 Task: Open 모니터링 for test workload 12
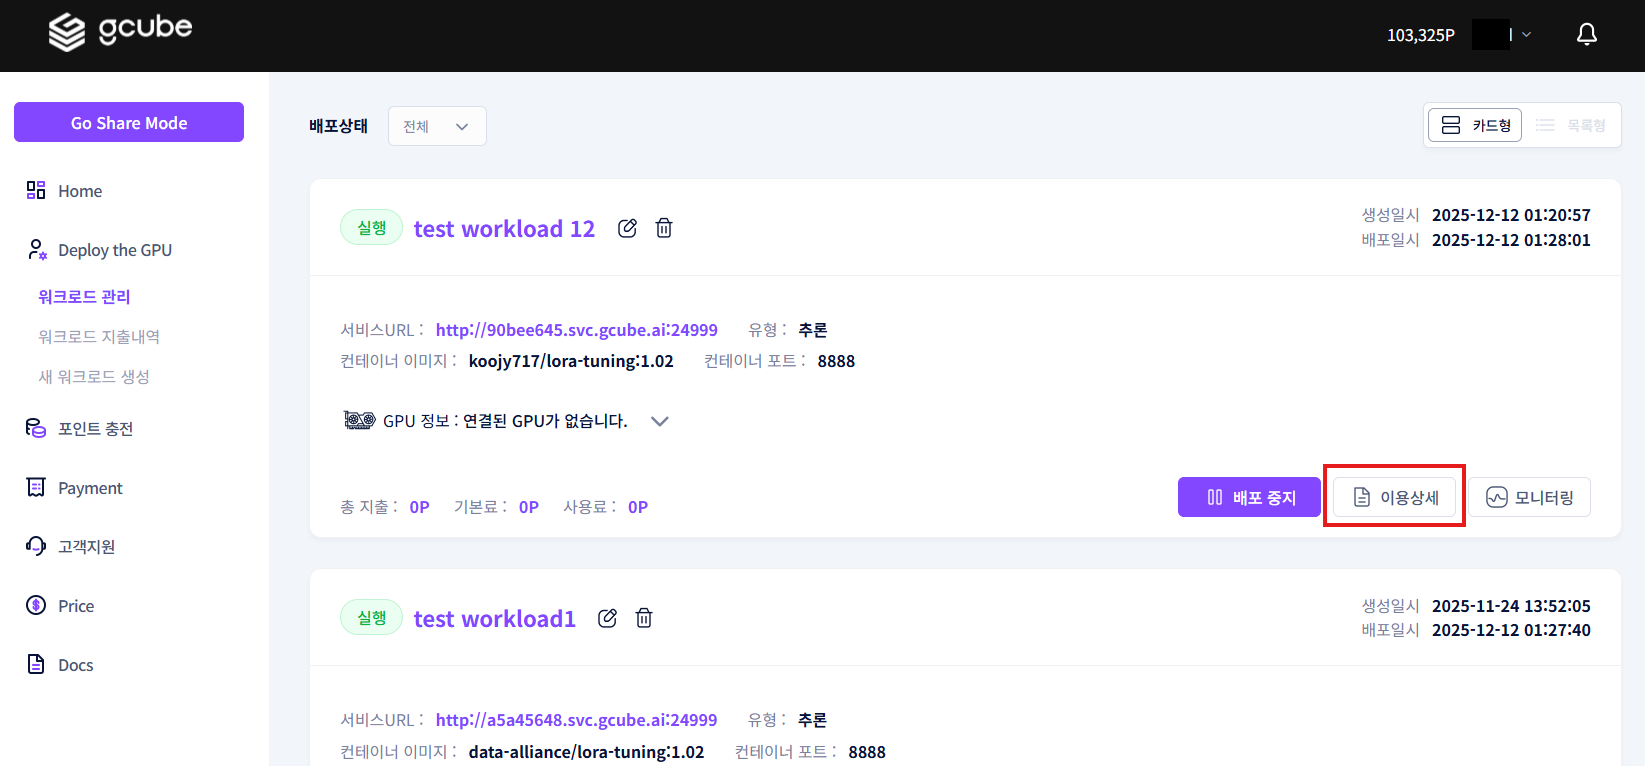point(1529,497)
